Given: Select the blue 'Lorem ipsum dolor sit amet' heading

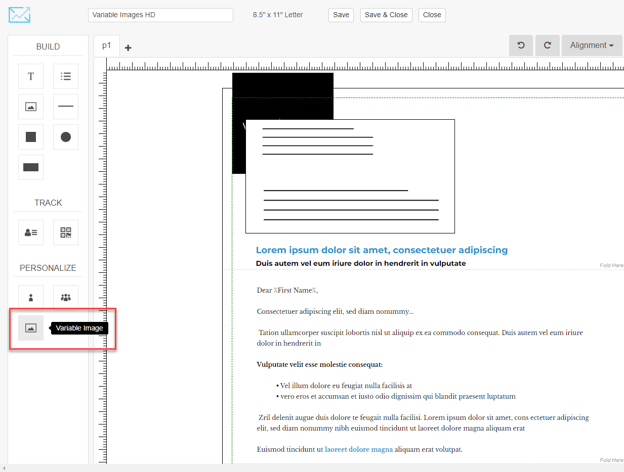Looking at the screenshot, I should pyautogui.click(x=382, y=250).
